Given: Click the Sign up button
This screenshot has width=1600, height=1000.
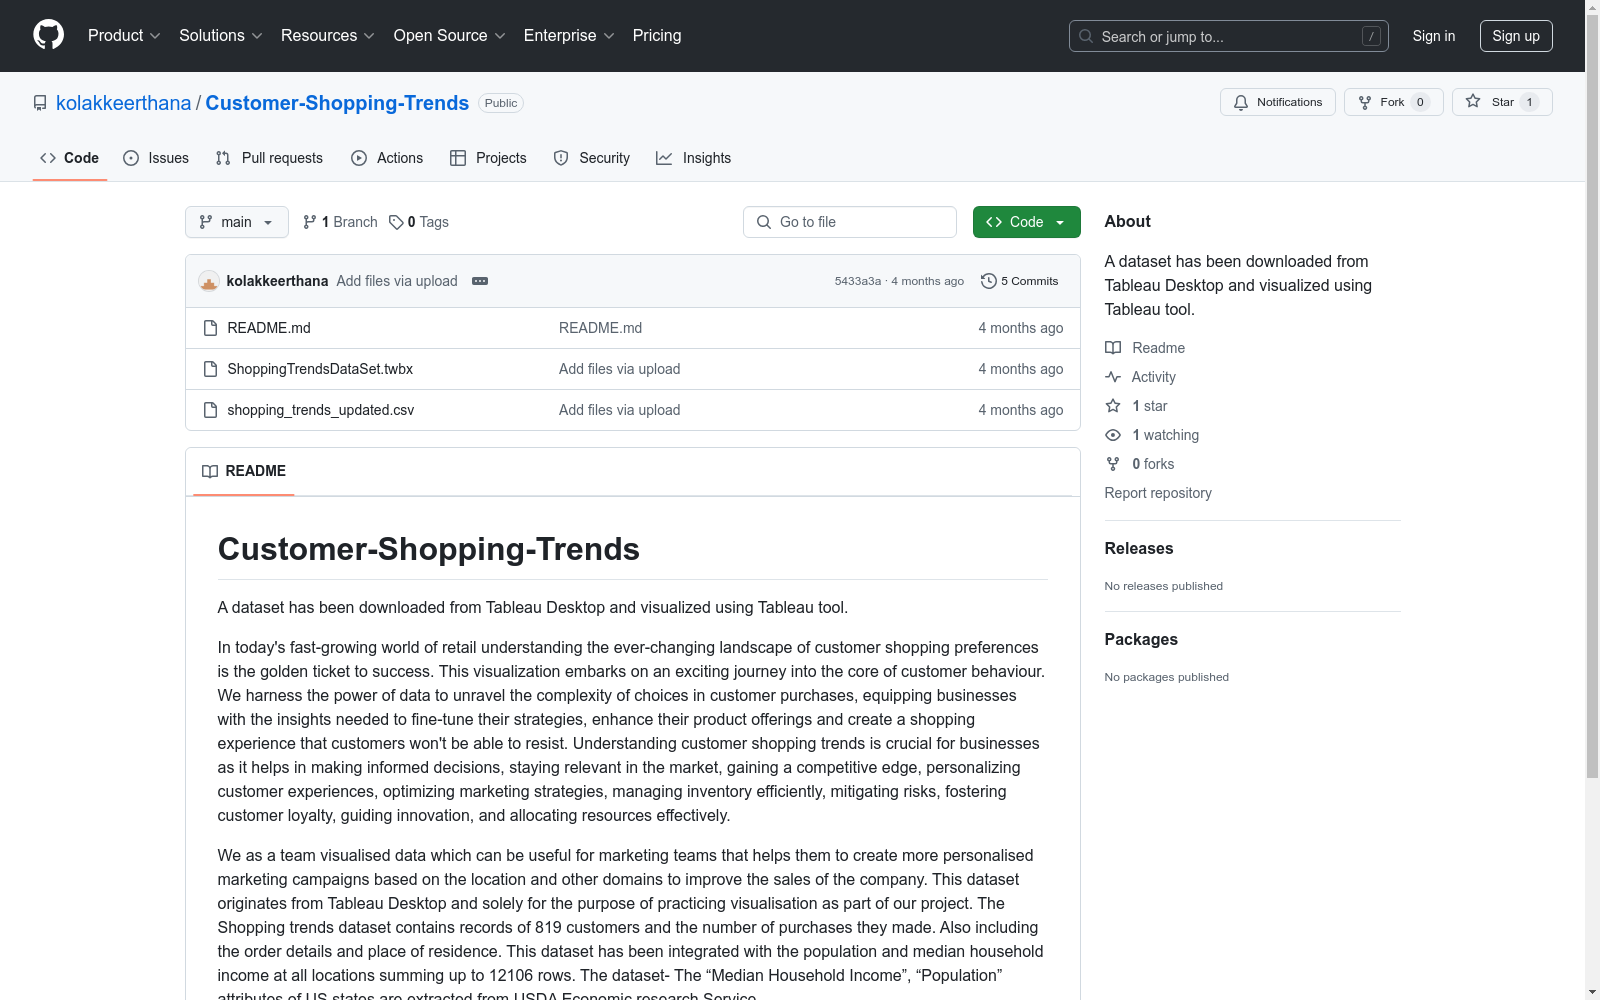Looking at the screenshot, I should tap(1516, 36).
